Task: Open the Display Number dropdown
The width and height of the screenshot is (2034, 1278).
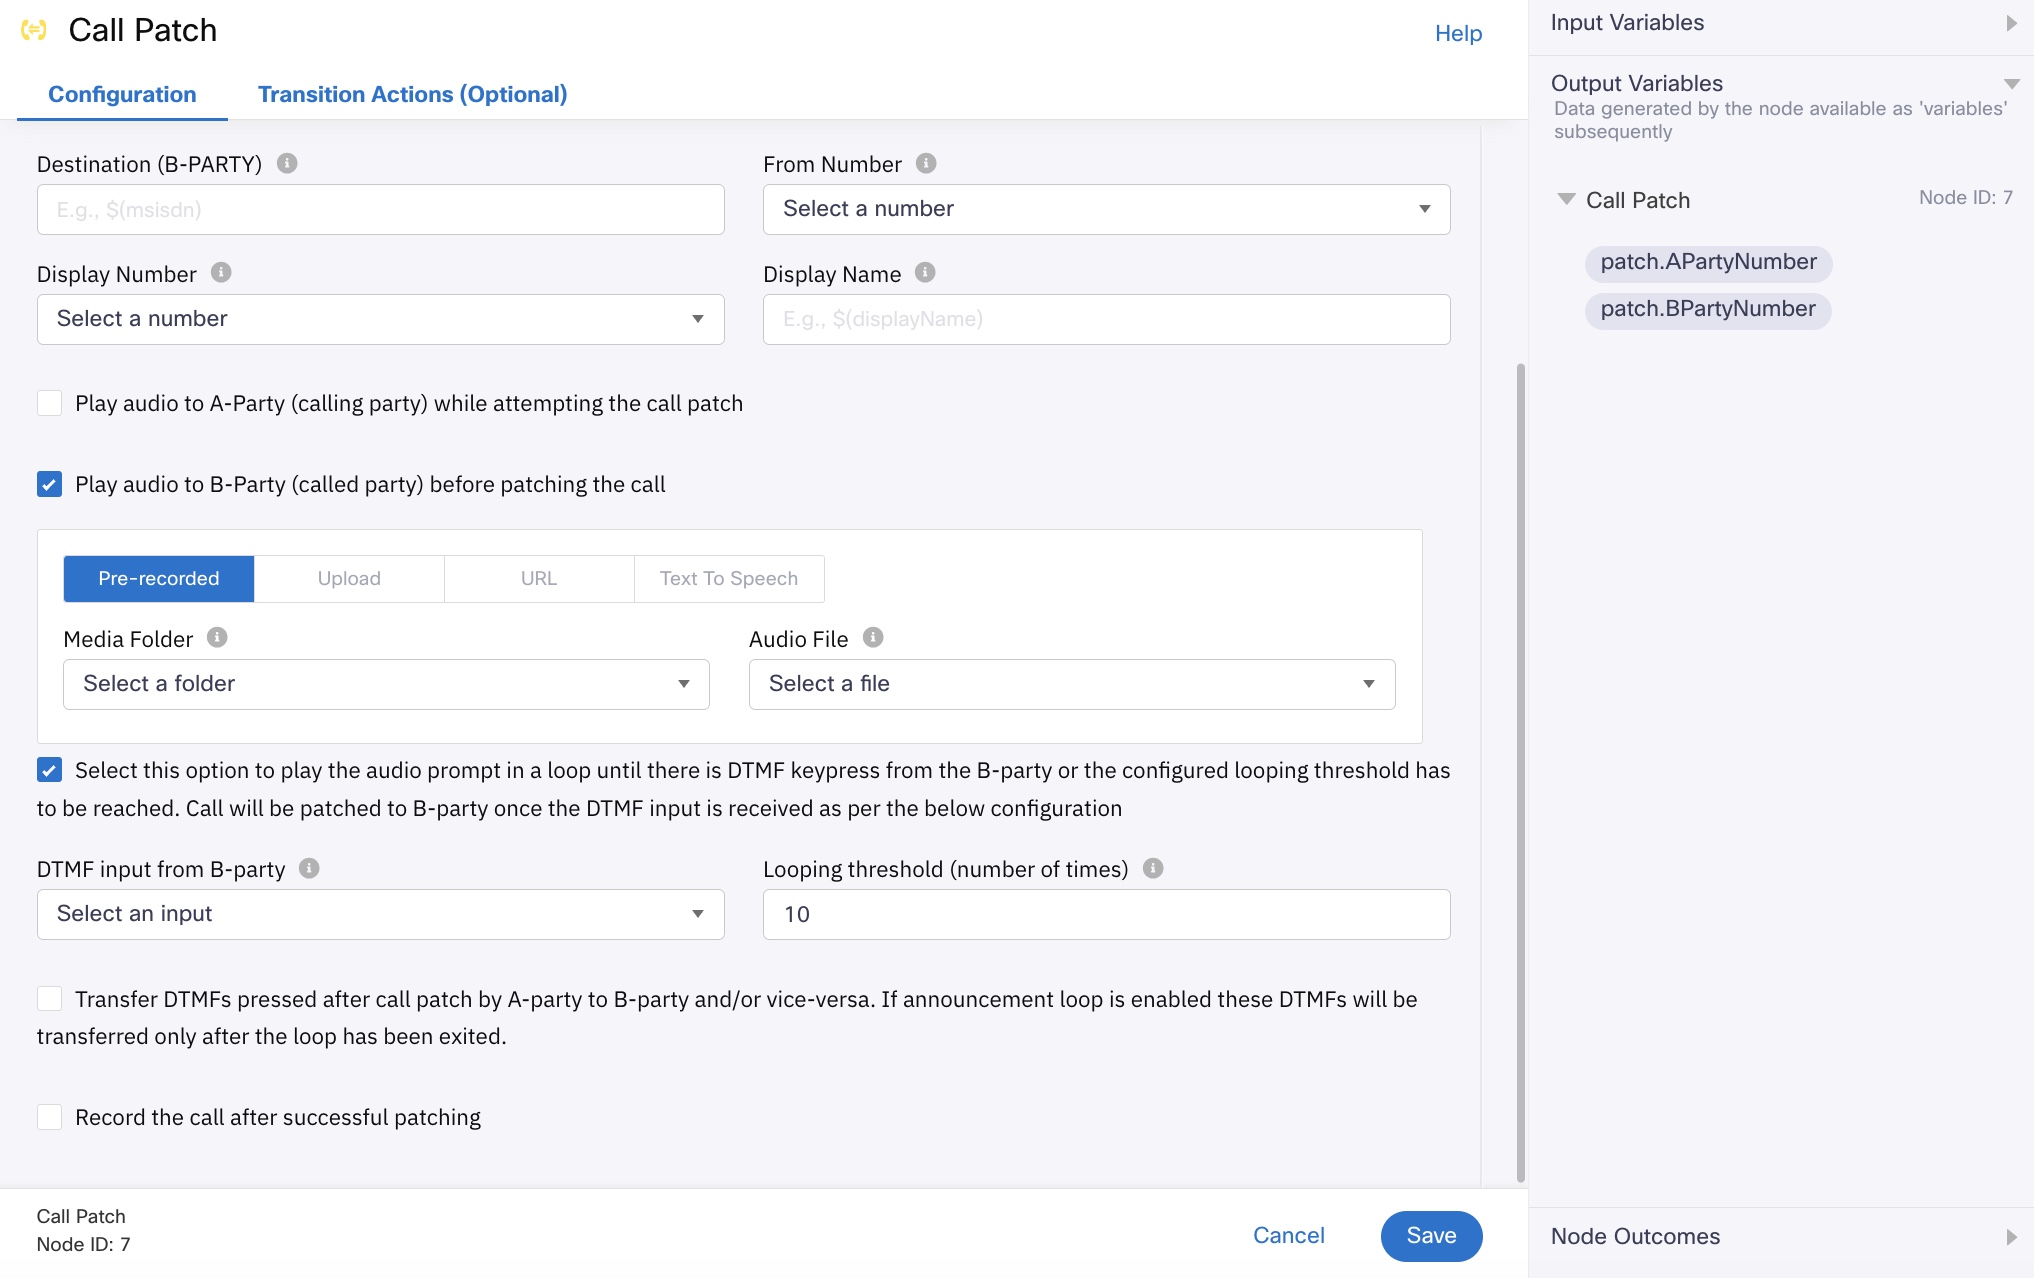Action: pos(380,319)
